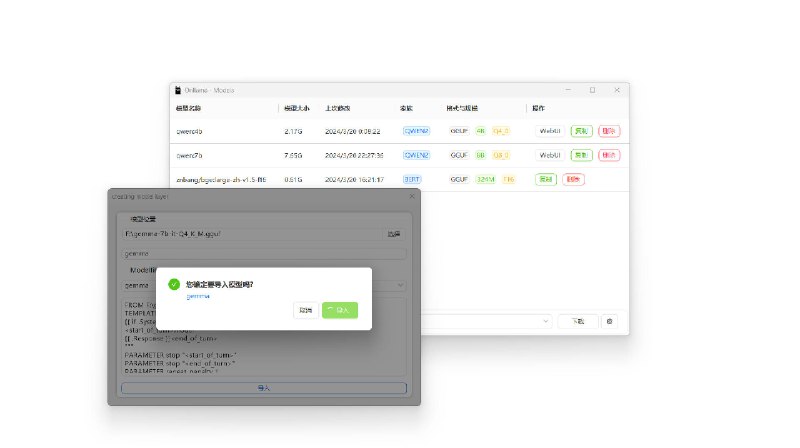Click the gemma model name input field
This screenshot has height=448, width=800.
coord(264,254)
